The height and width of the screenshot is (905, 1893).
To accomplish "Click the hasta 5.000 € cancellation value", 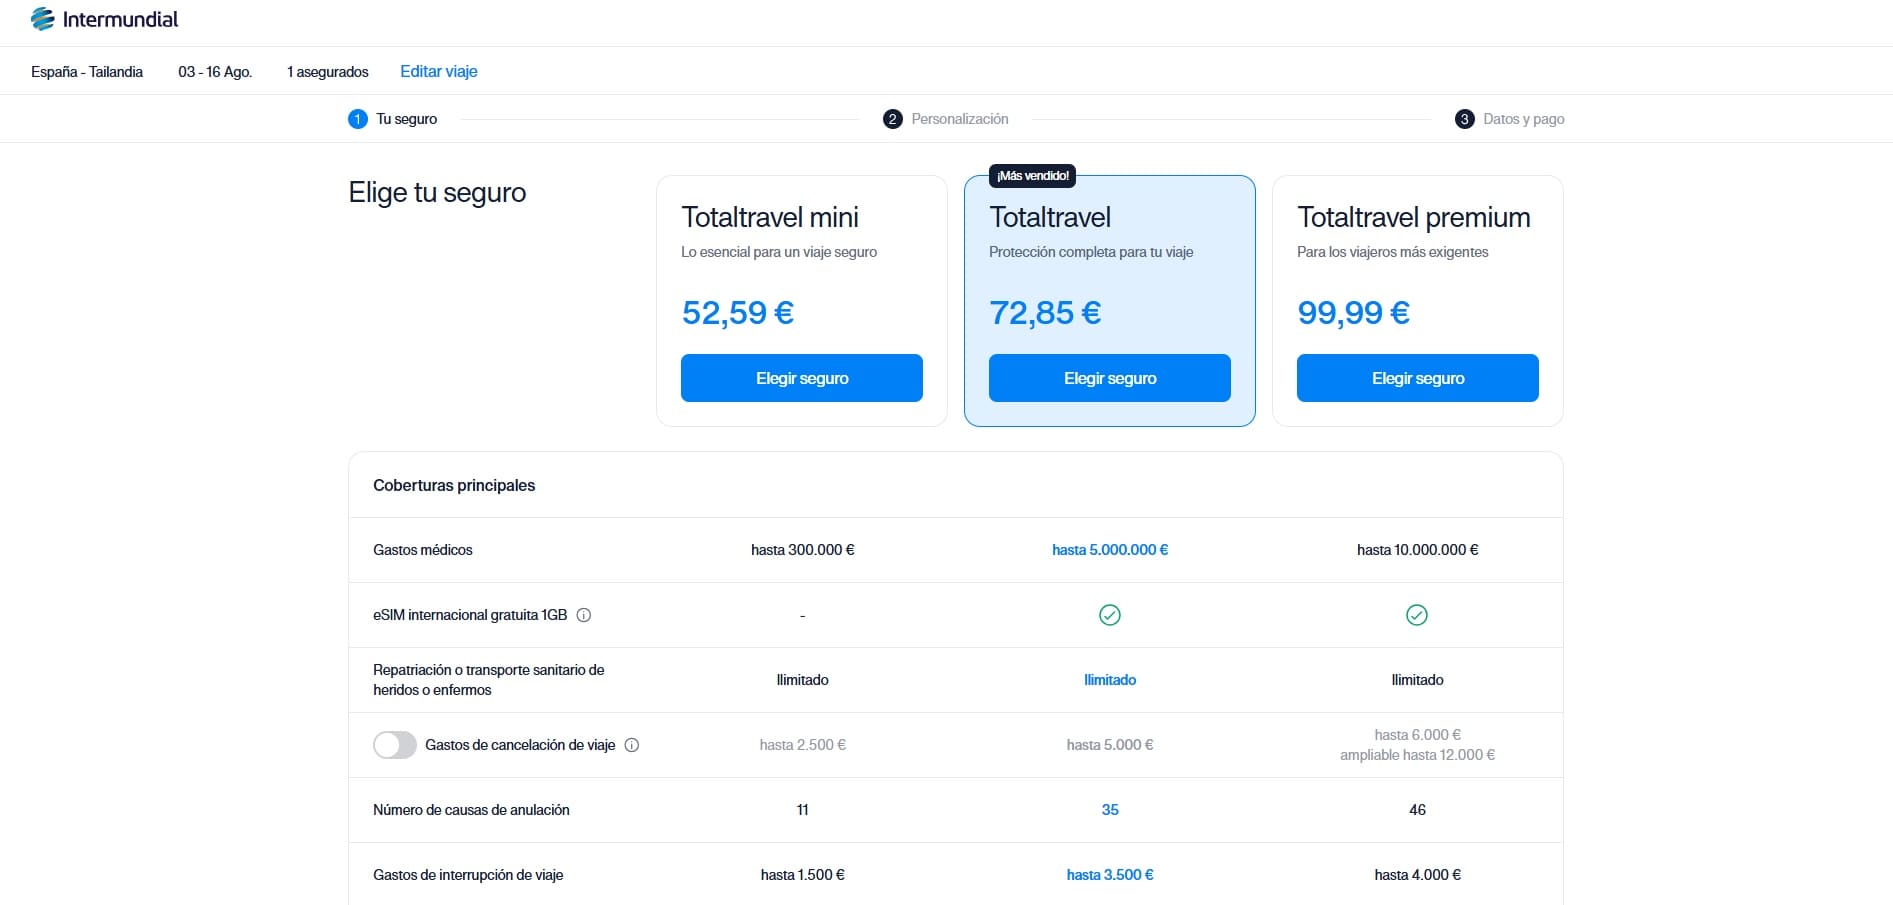I will 1110,745.
